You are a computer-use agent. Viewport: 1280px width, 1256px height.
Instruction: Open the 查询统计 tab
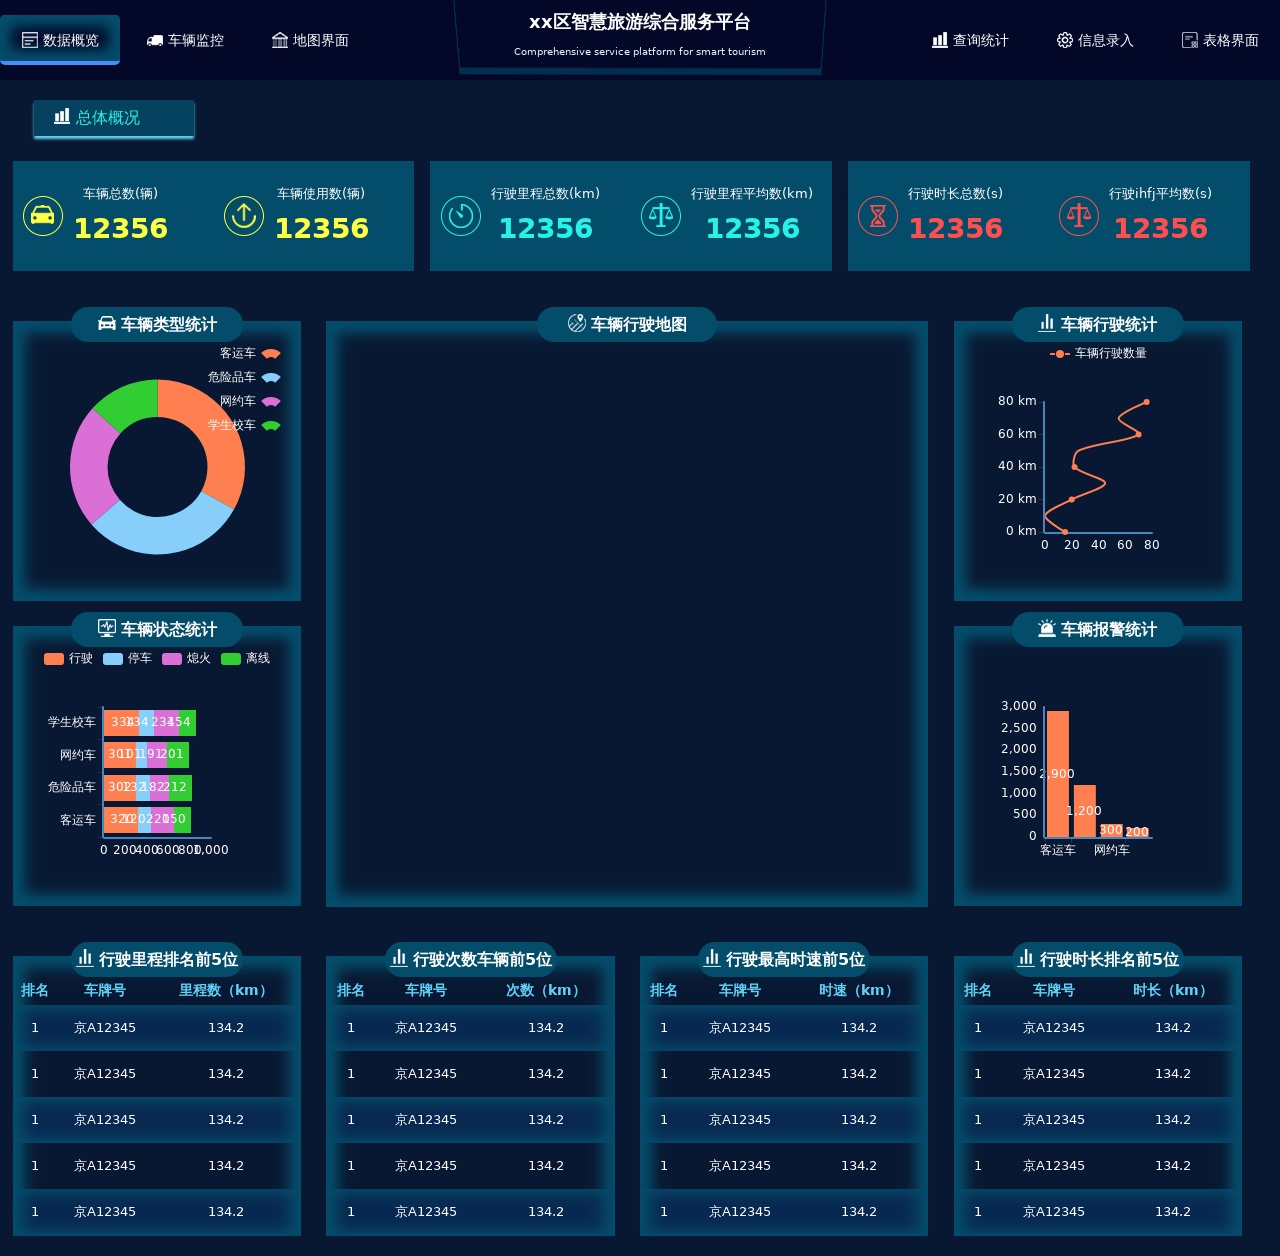(970, 40)
